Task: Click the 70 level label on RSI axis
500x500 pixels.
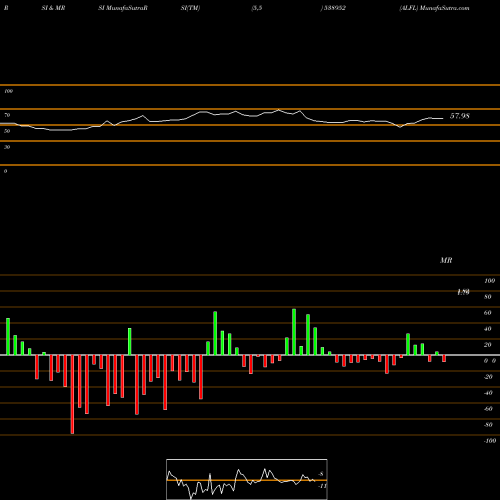Action: 7,115
